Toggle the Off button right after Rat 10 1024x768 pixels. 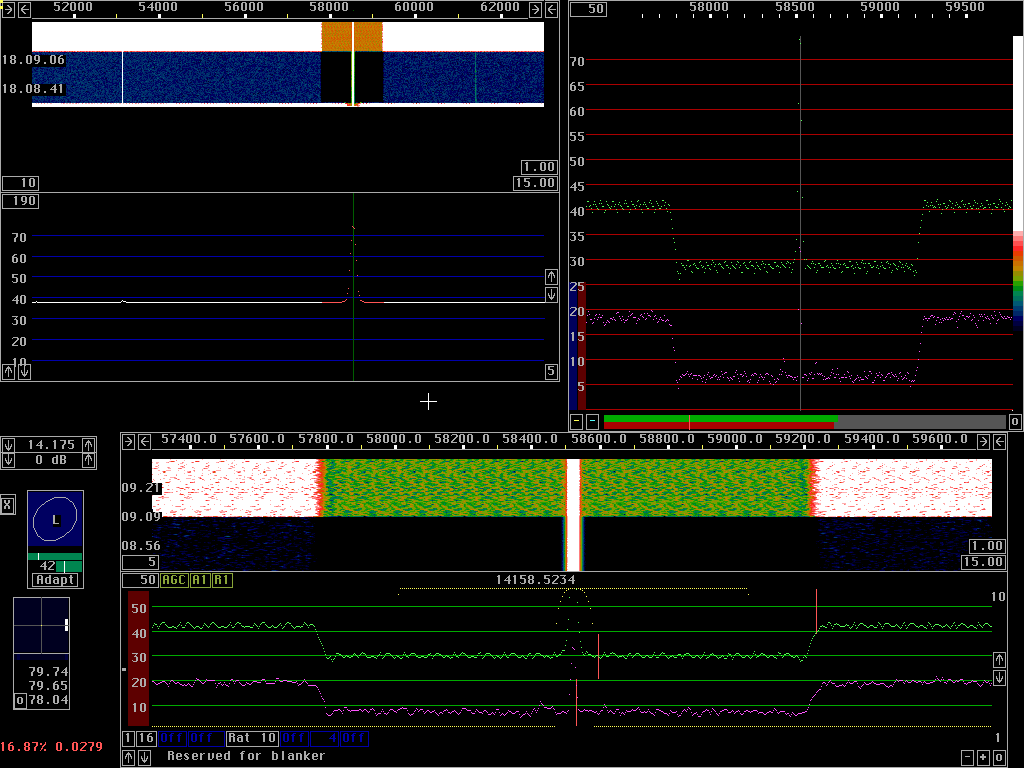pyautogui.click(x=294, y=739)
